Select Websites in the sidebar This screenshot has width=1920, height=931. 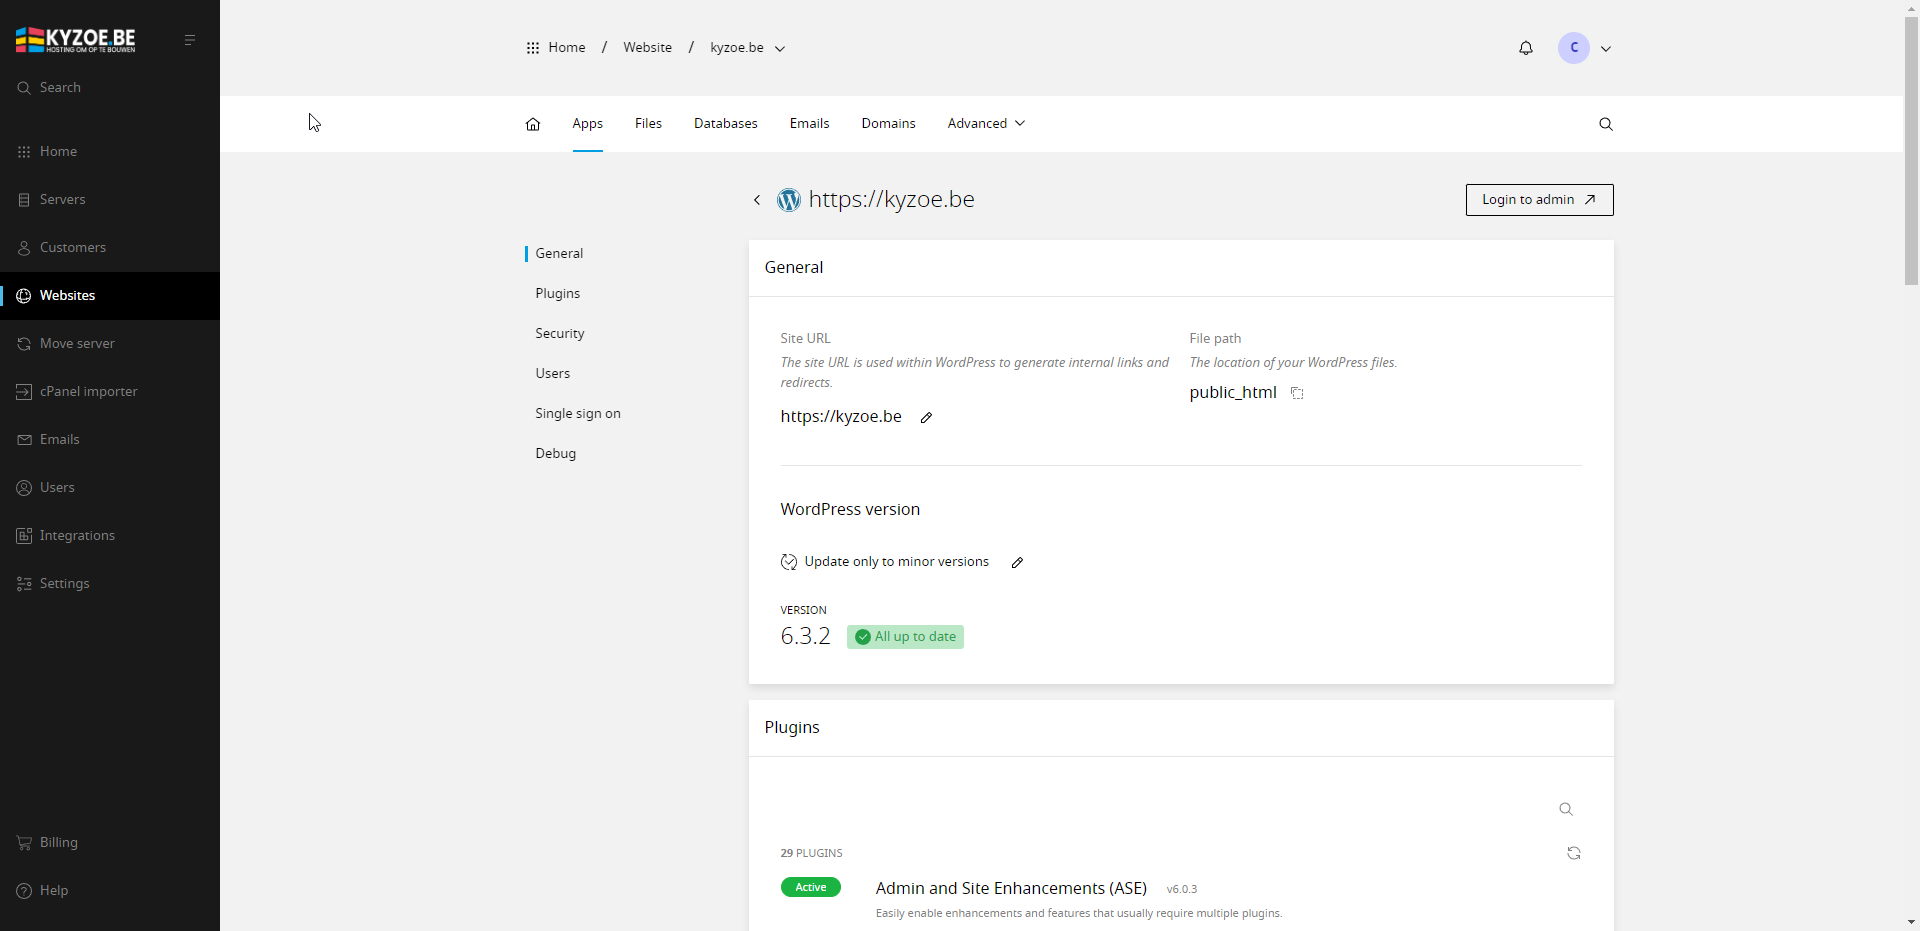pos(110,296)
